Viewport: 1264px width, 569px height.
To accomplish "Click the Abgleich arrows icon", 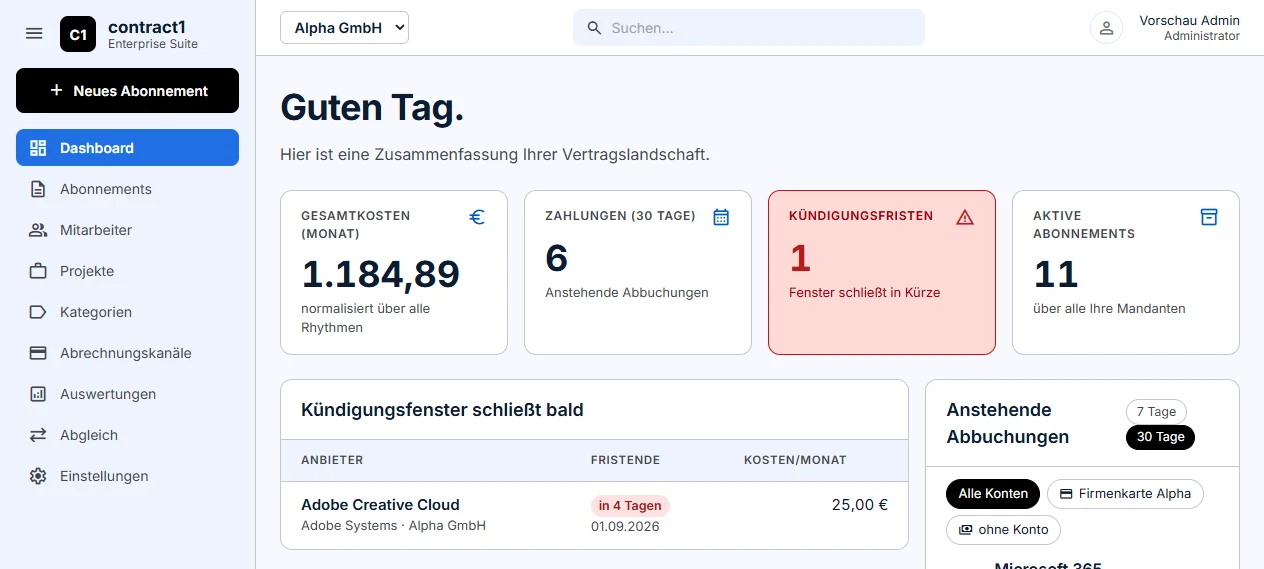I will pos(38,435).
